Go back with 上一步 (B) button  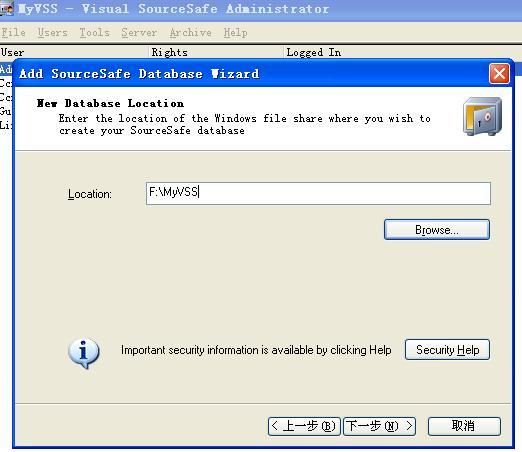[x=304, y=426]
